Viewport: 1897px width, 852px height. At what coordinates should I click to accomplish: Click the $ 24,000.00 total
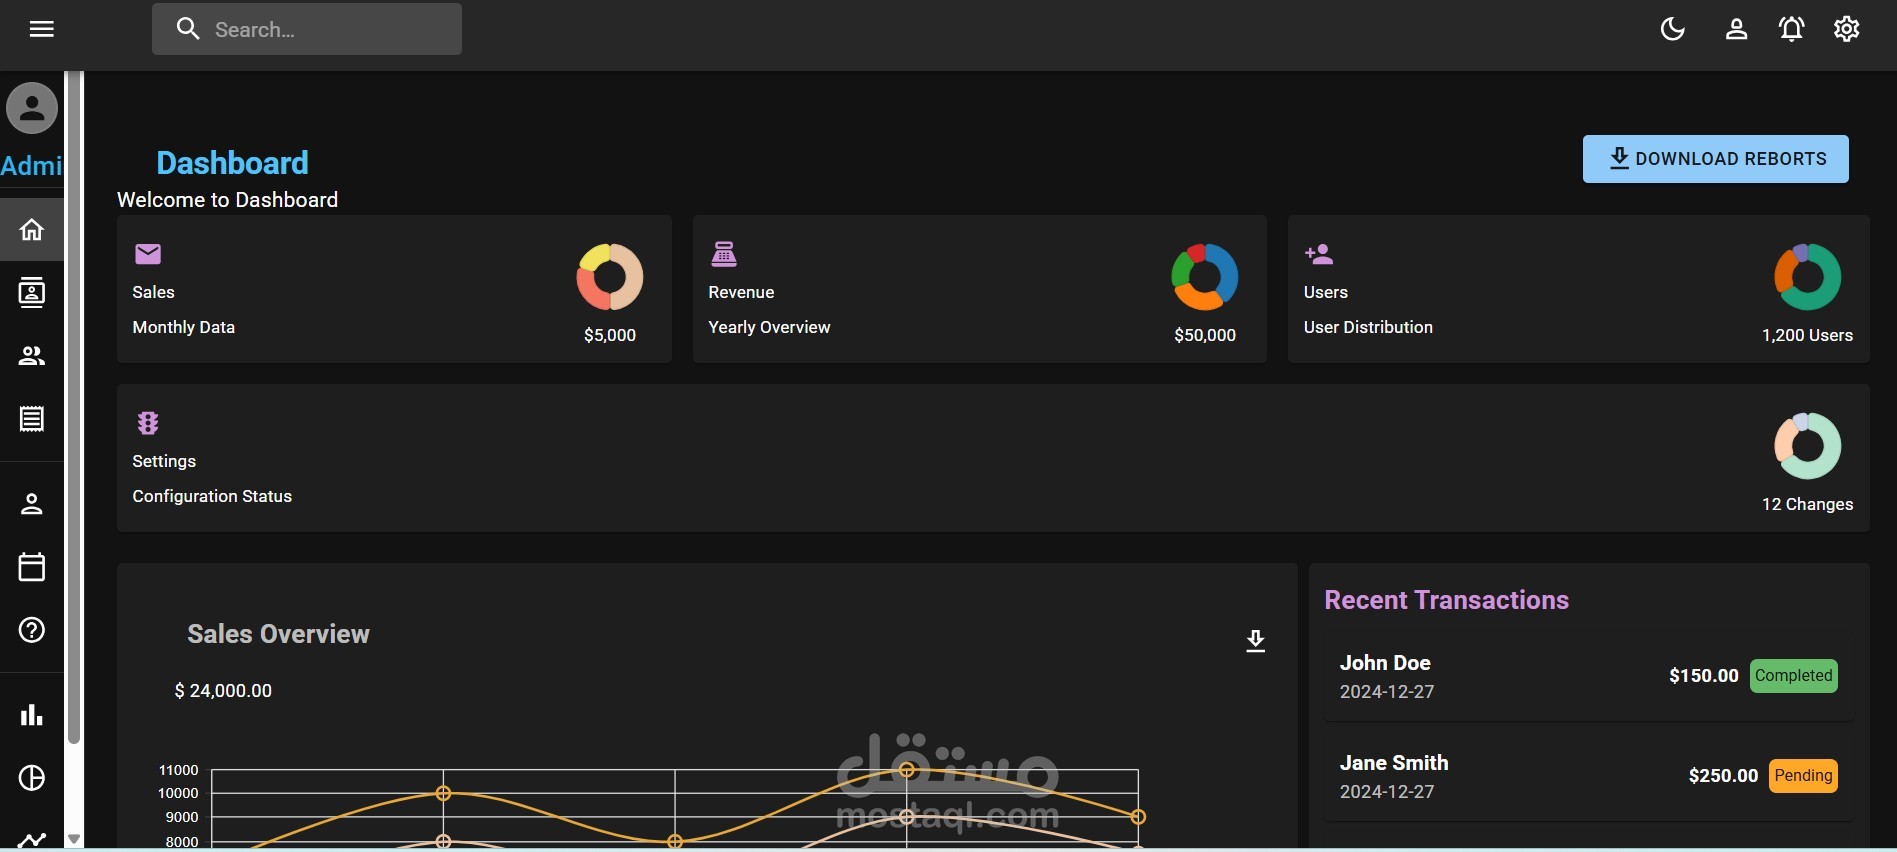pos(223,691)
